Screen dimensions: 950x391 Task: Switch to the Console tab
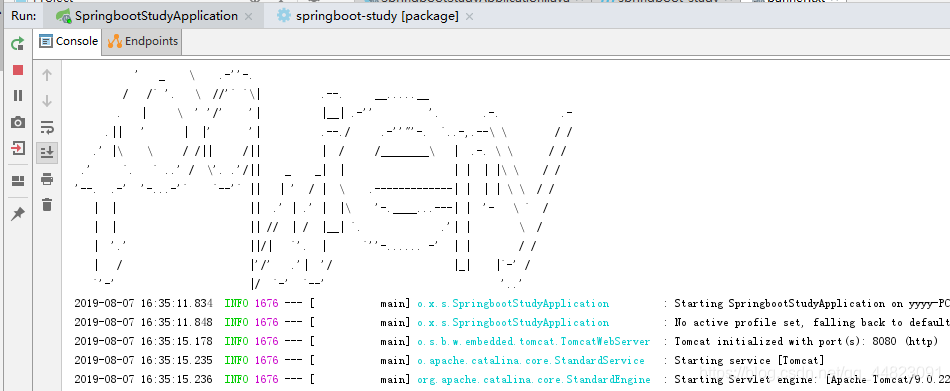(x=68, y=41)
